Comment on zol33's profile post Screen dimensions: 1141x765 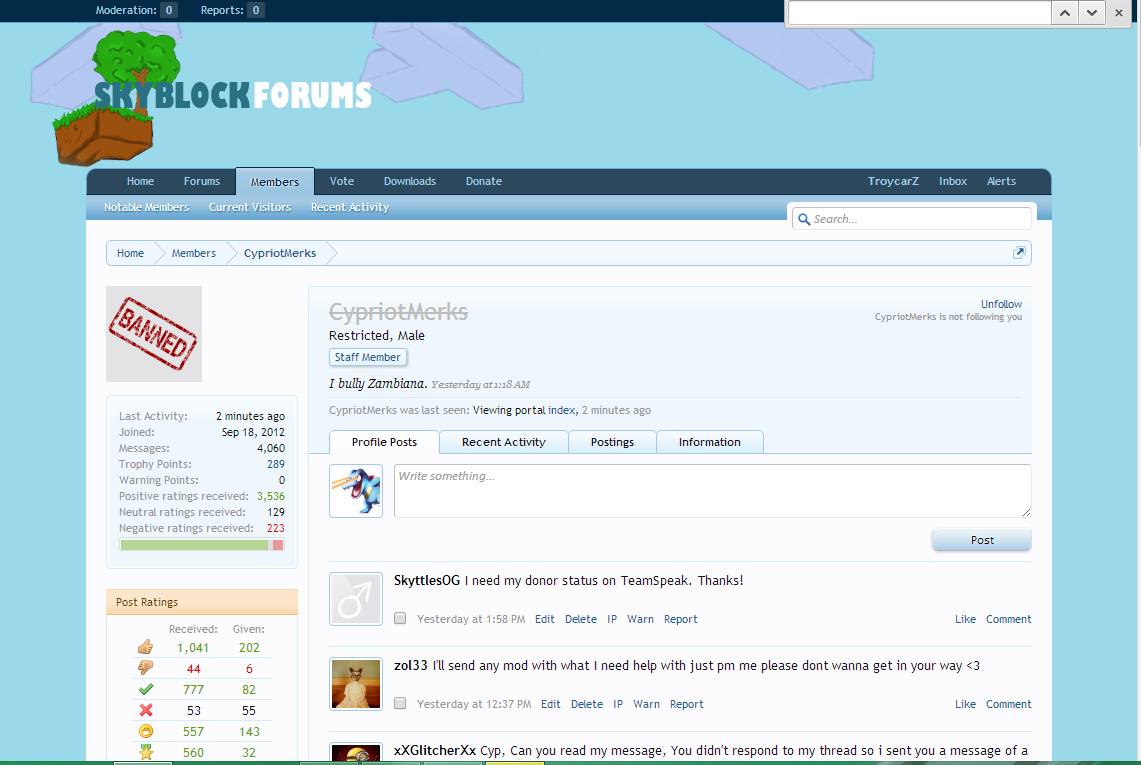click(1009, 705)
